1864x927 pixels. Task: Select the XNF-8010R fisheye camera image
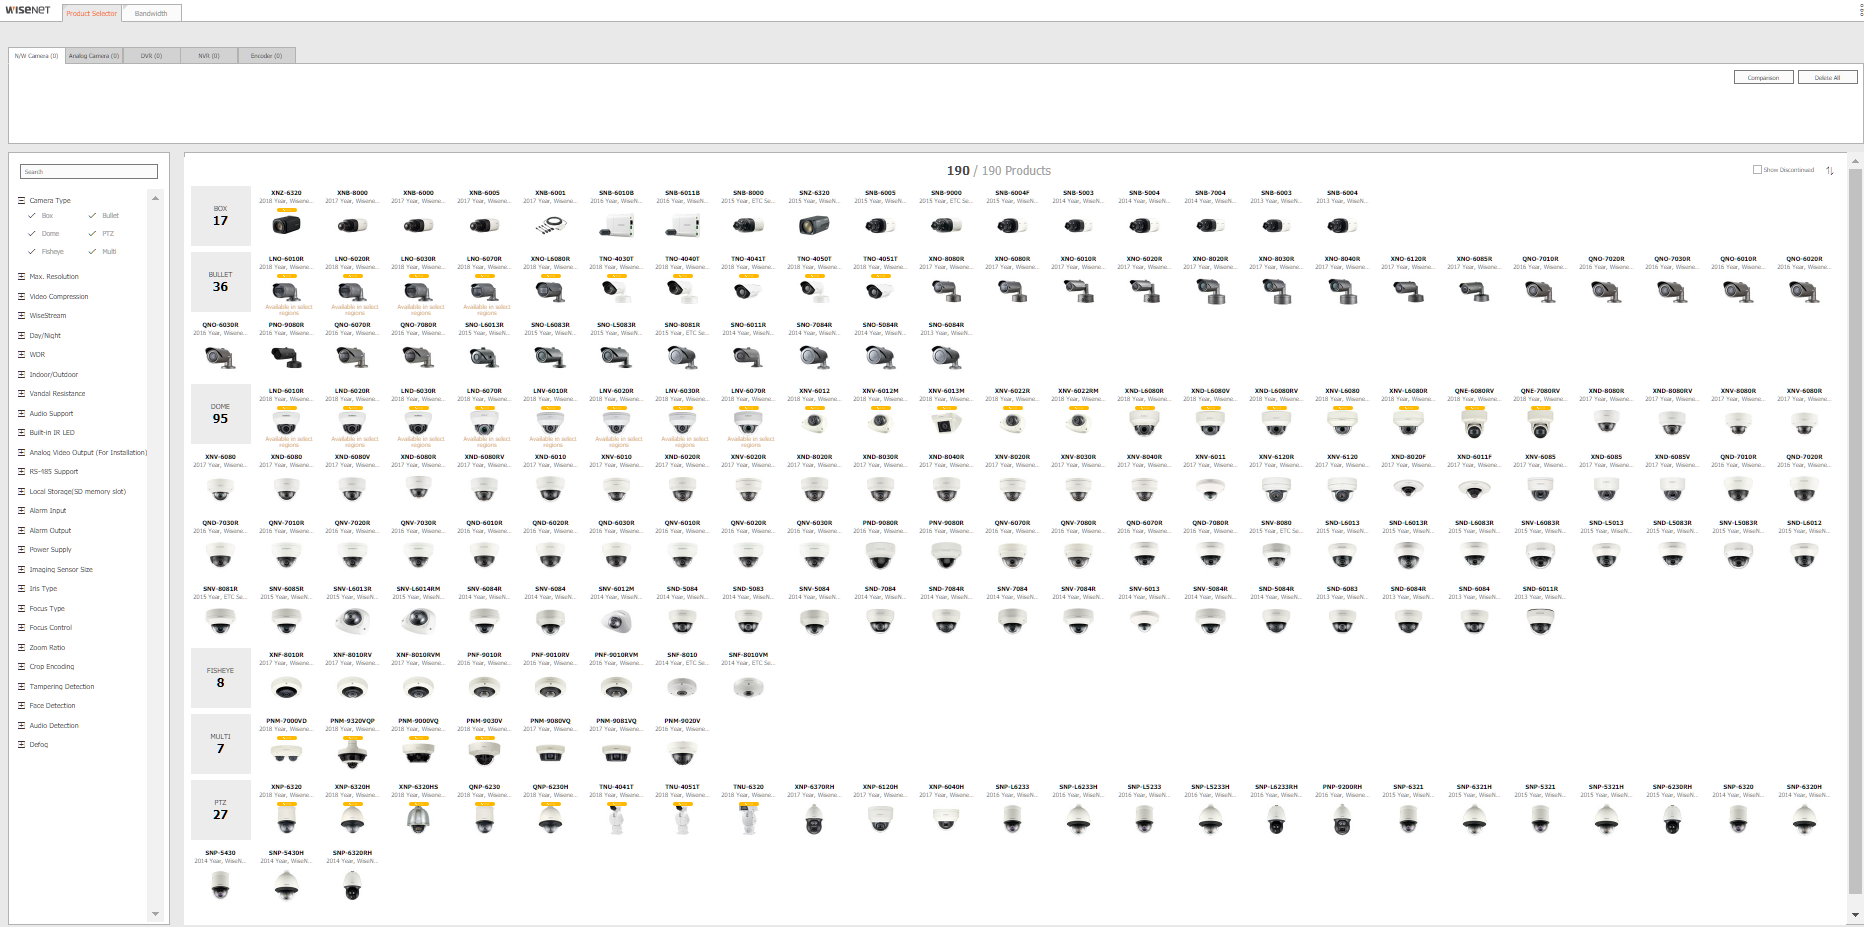(x=286, y=689)
